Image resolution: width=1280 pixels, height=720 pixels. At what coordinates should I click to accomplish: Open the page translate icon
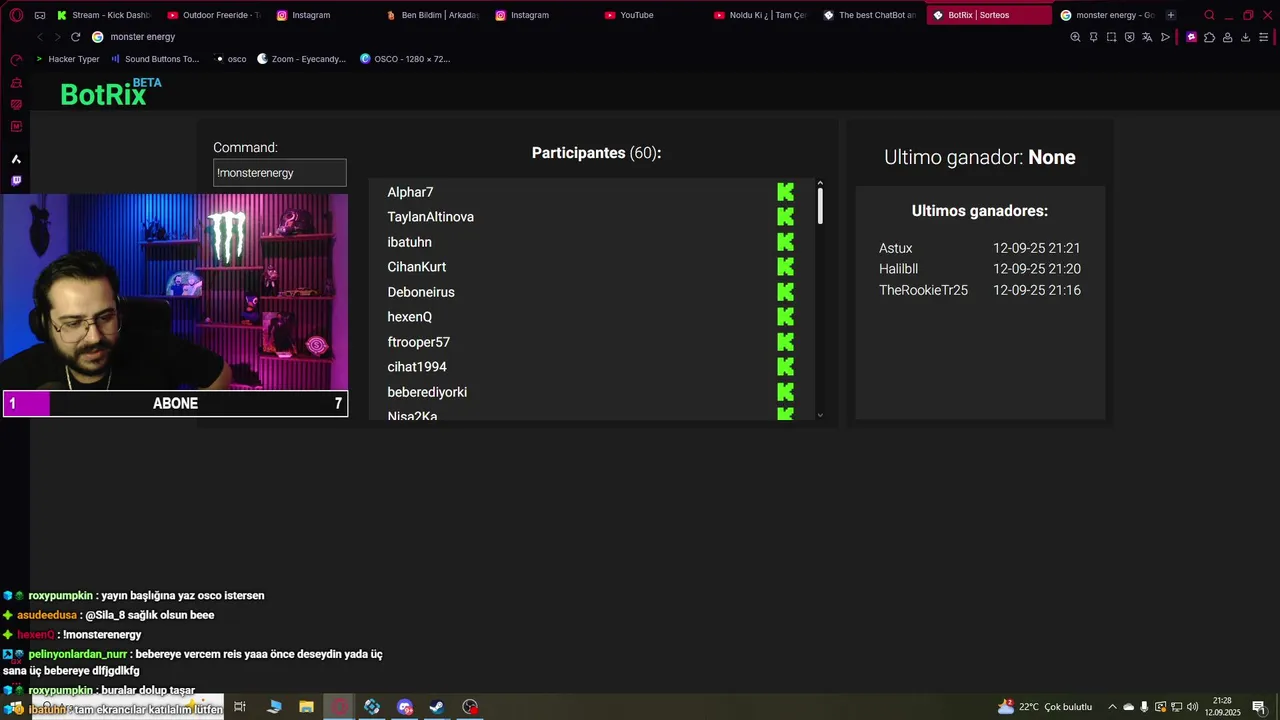click(1148, 37)
